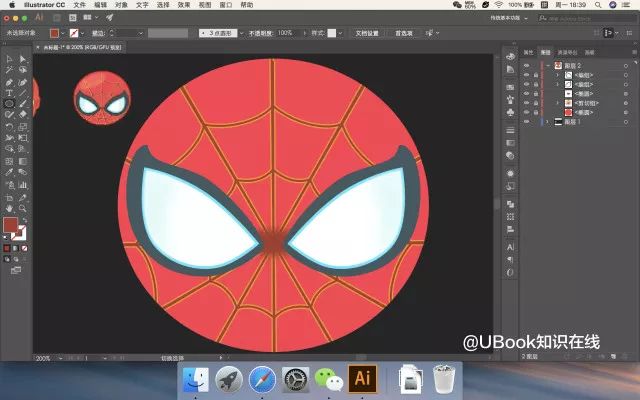The height and width of the screenshot is (400, 640).
Task: Set paint mode to None
Action: pyautogui.click(x=24, y=248)
